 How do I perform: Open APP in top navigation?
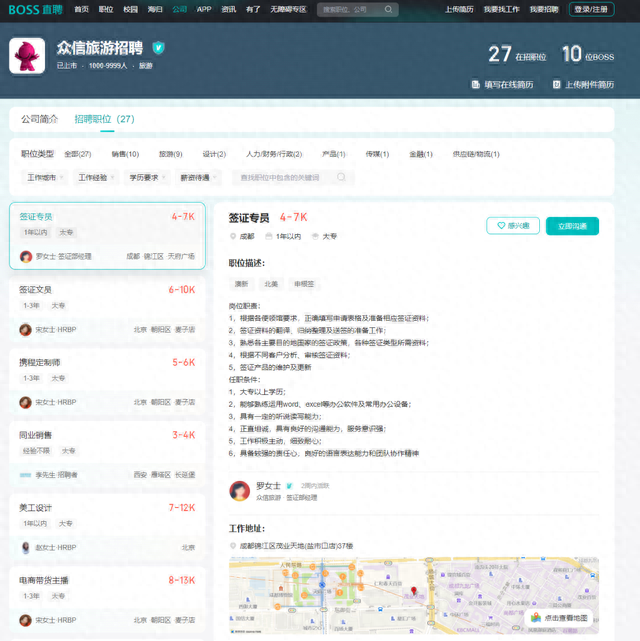coord(204,9)
